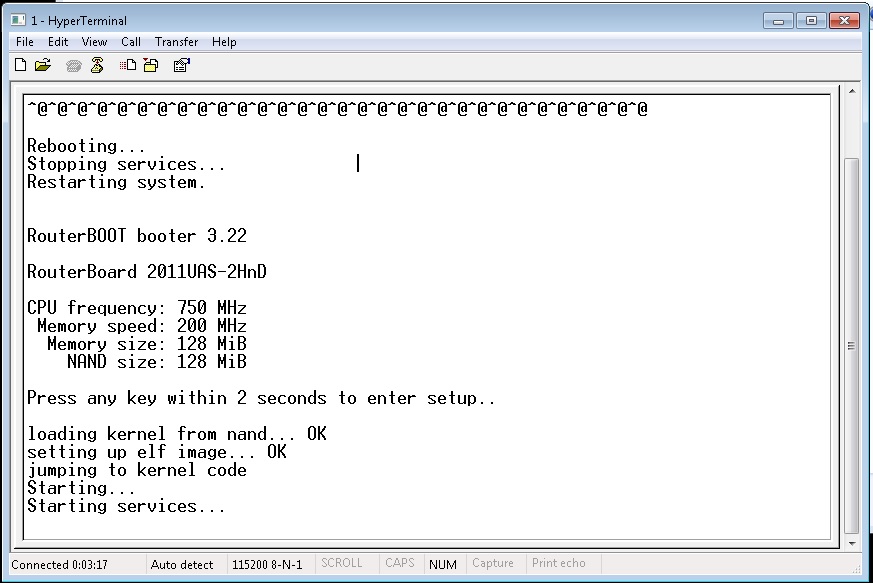Viewport: 873px width, 583px height.
Task: Open the File menu
Action: 23,42
